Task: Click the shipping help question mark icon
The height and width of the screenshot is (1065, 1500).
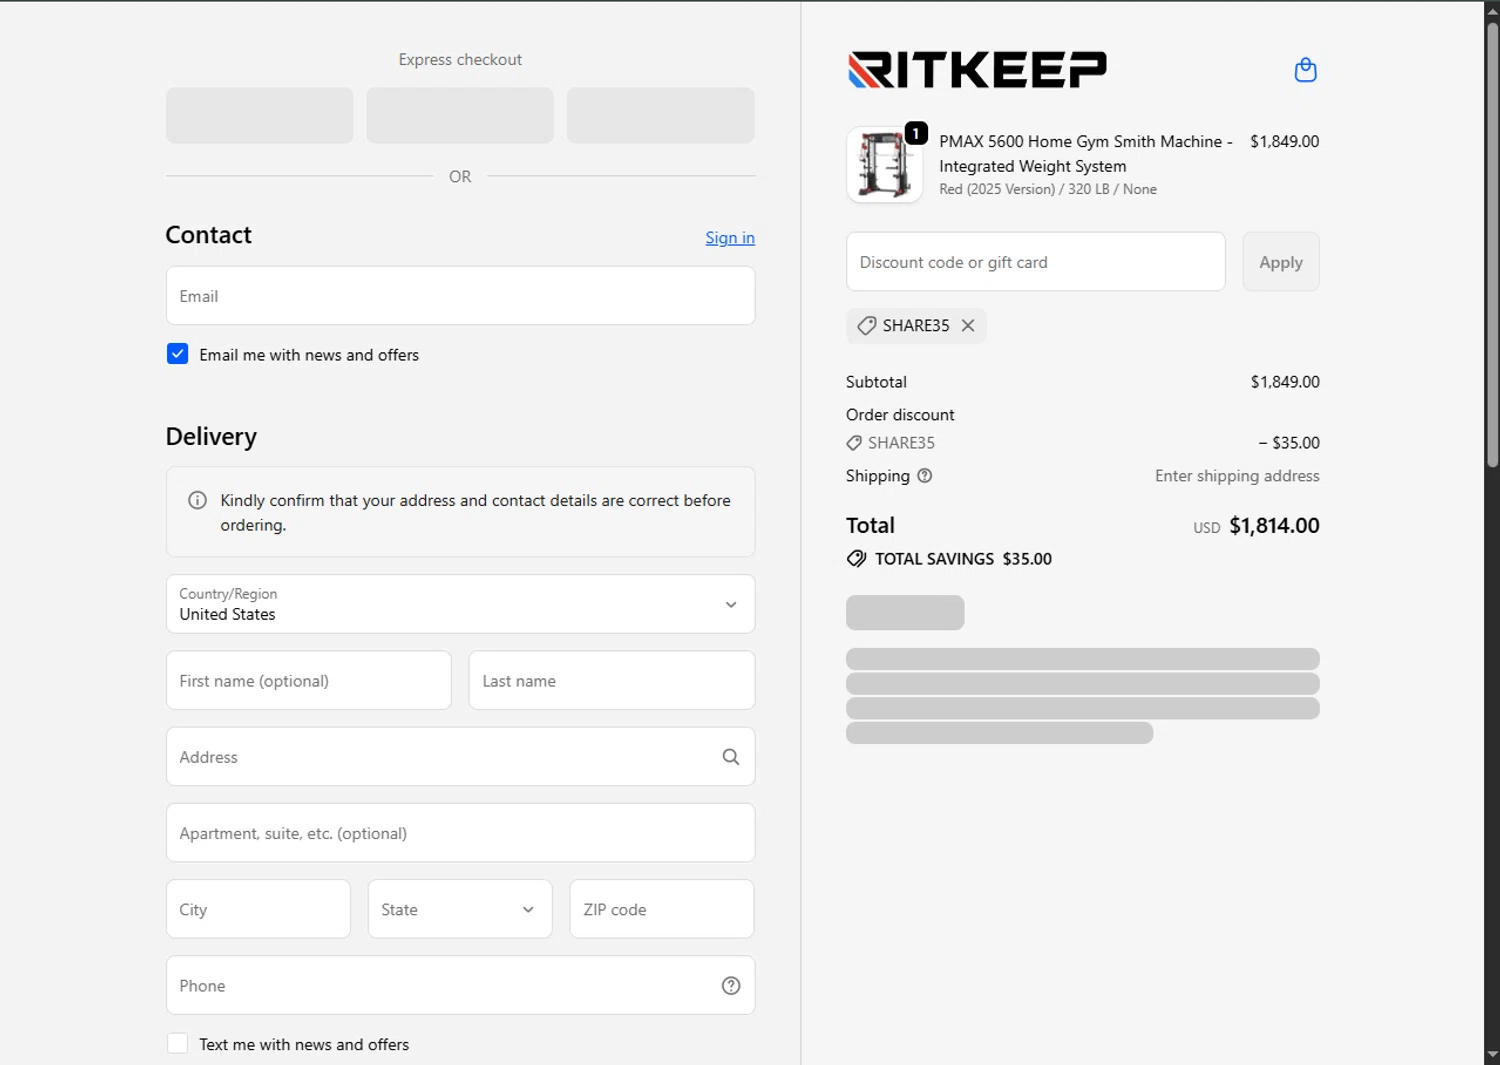Action: [925, 476]
